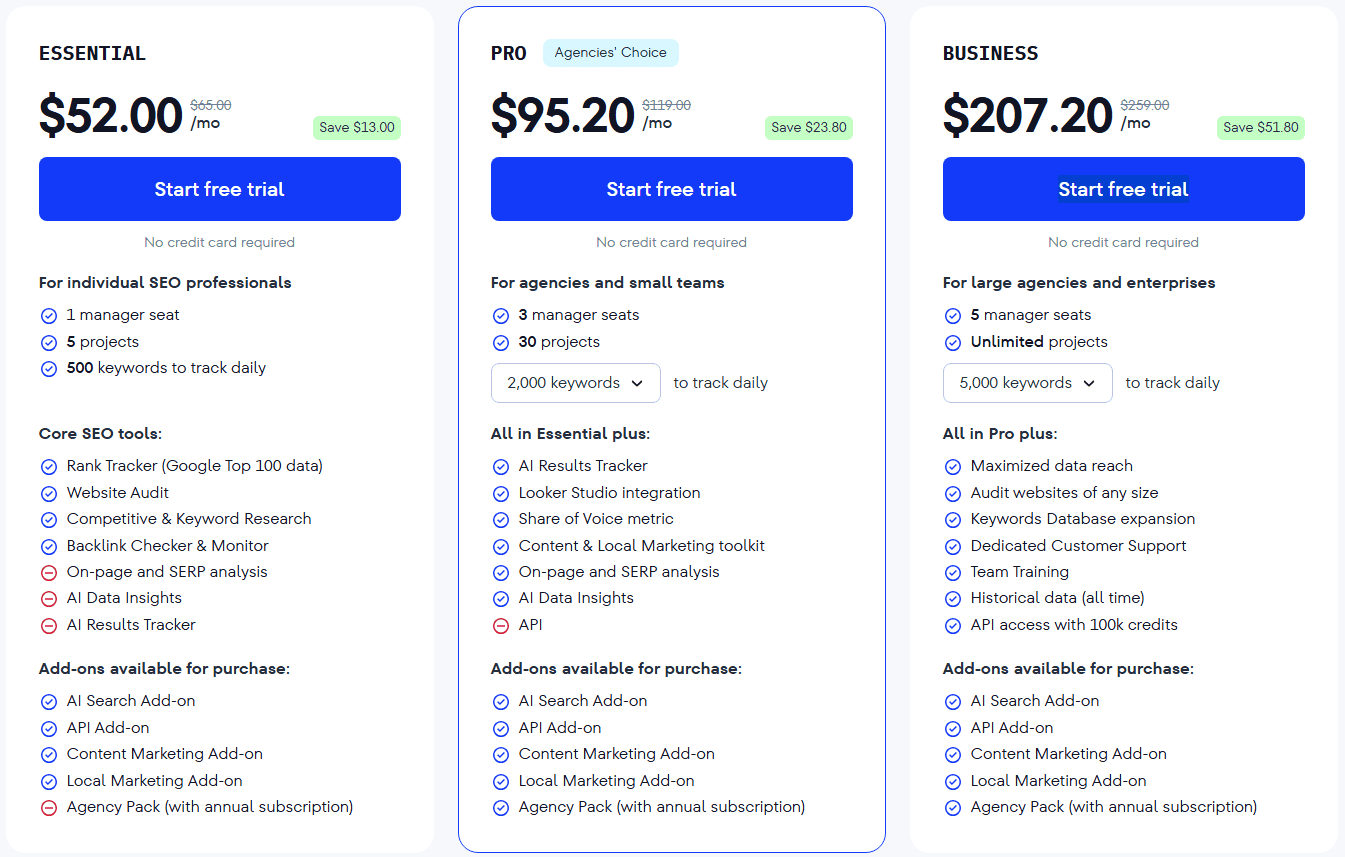Click the Essential Save $13.00 badge

(357, 127)
